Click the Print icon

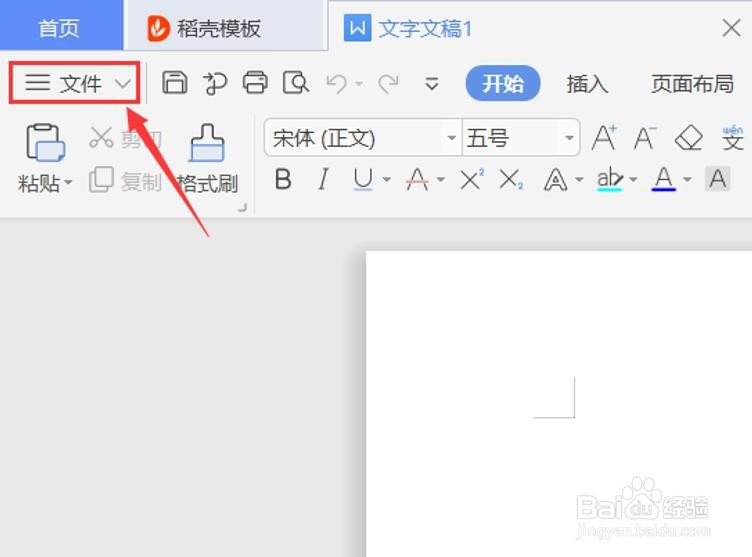[255, 83]
